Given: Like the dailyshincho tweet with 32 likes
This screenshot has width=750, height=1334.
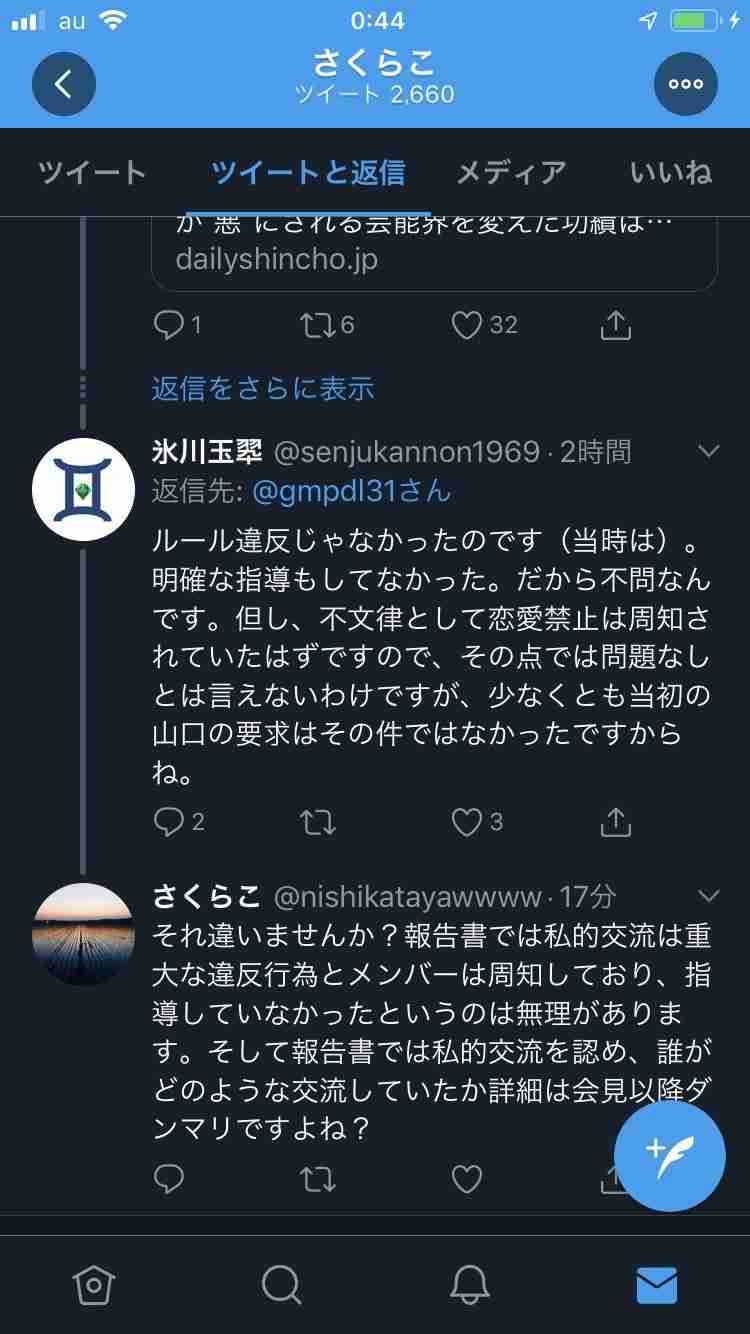Looking at the screenshot, I should tap(467, 325).
